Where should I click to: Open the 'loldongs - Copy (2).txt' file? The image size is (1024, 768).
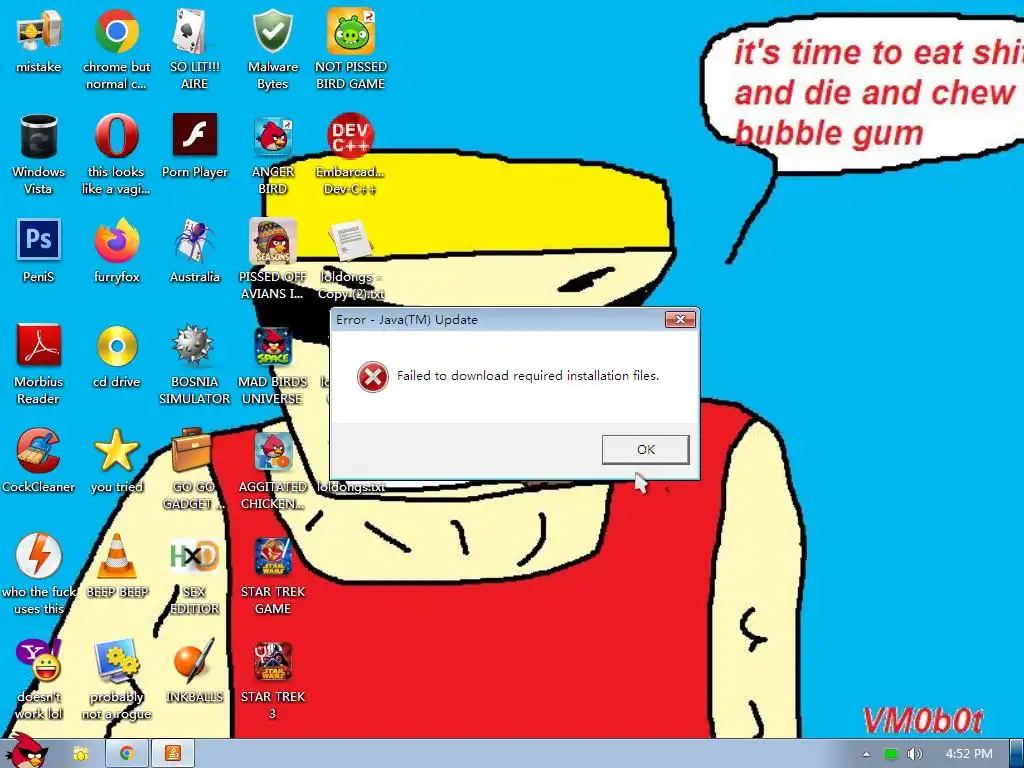[x=351, y=259]
